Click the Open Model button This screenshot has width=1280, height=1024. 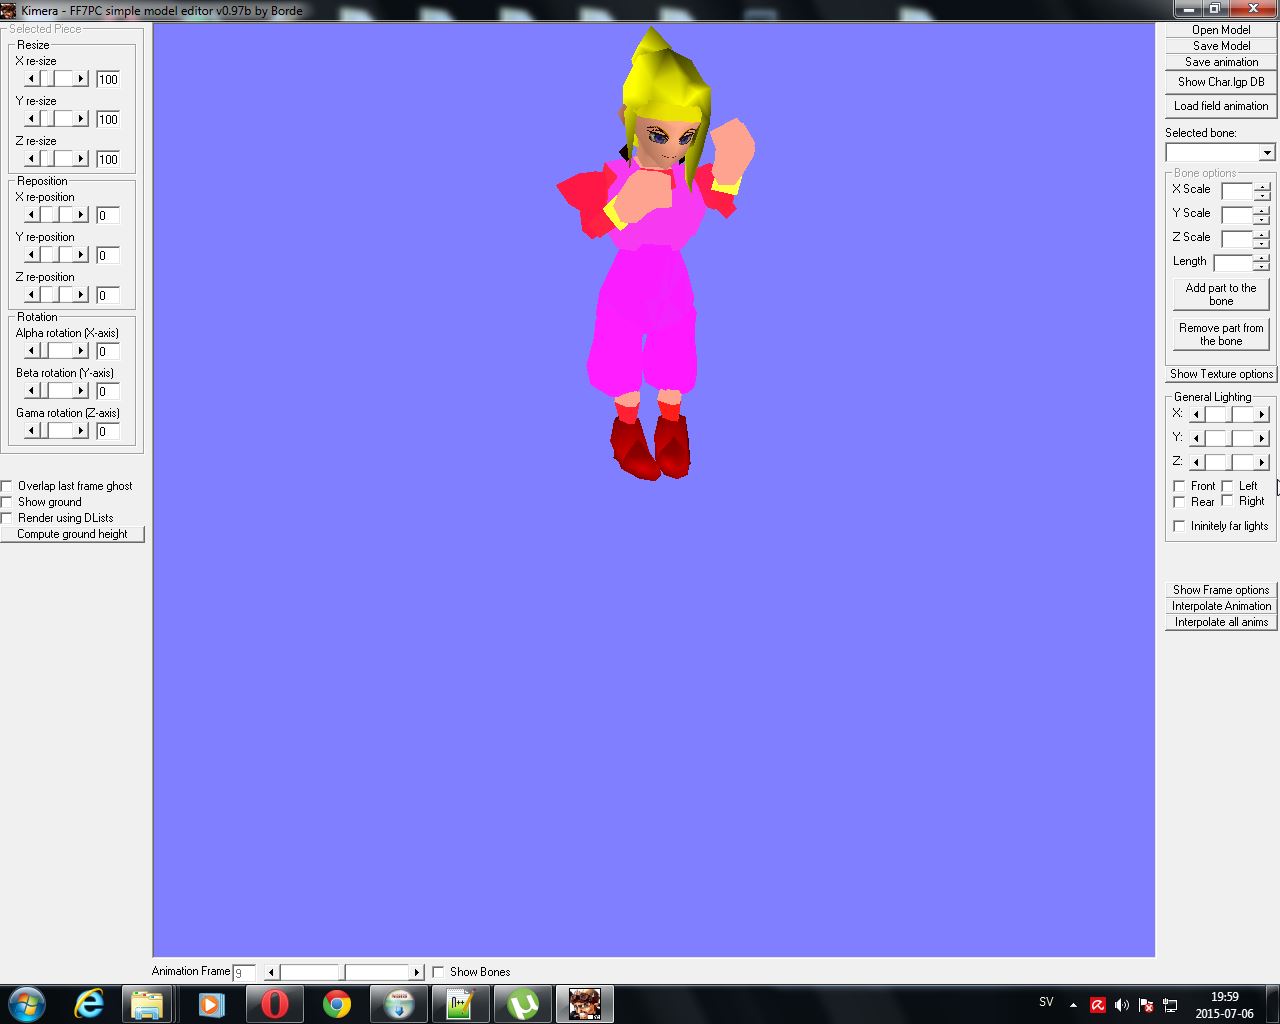pyautogui.click(x=1221, y=30)
